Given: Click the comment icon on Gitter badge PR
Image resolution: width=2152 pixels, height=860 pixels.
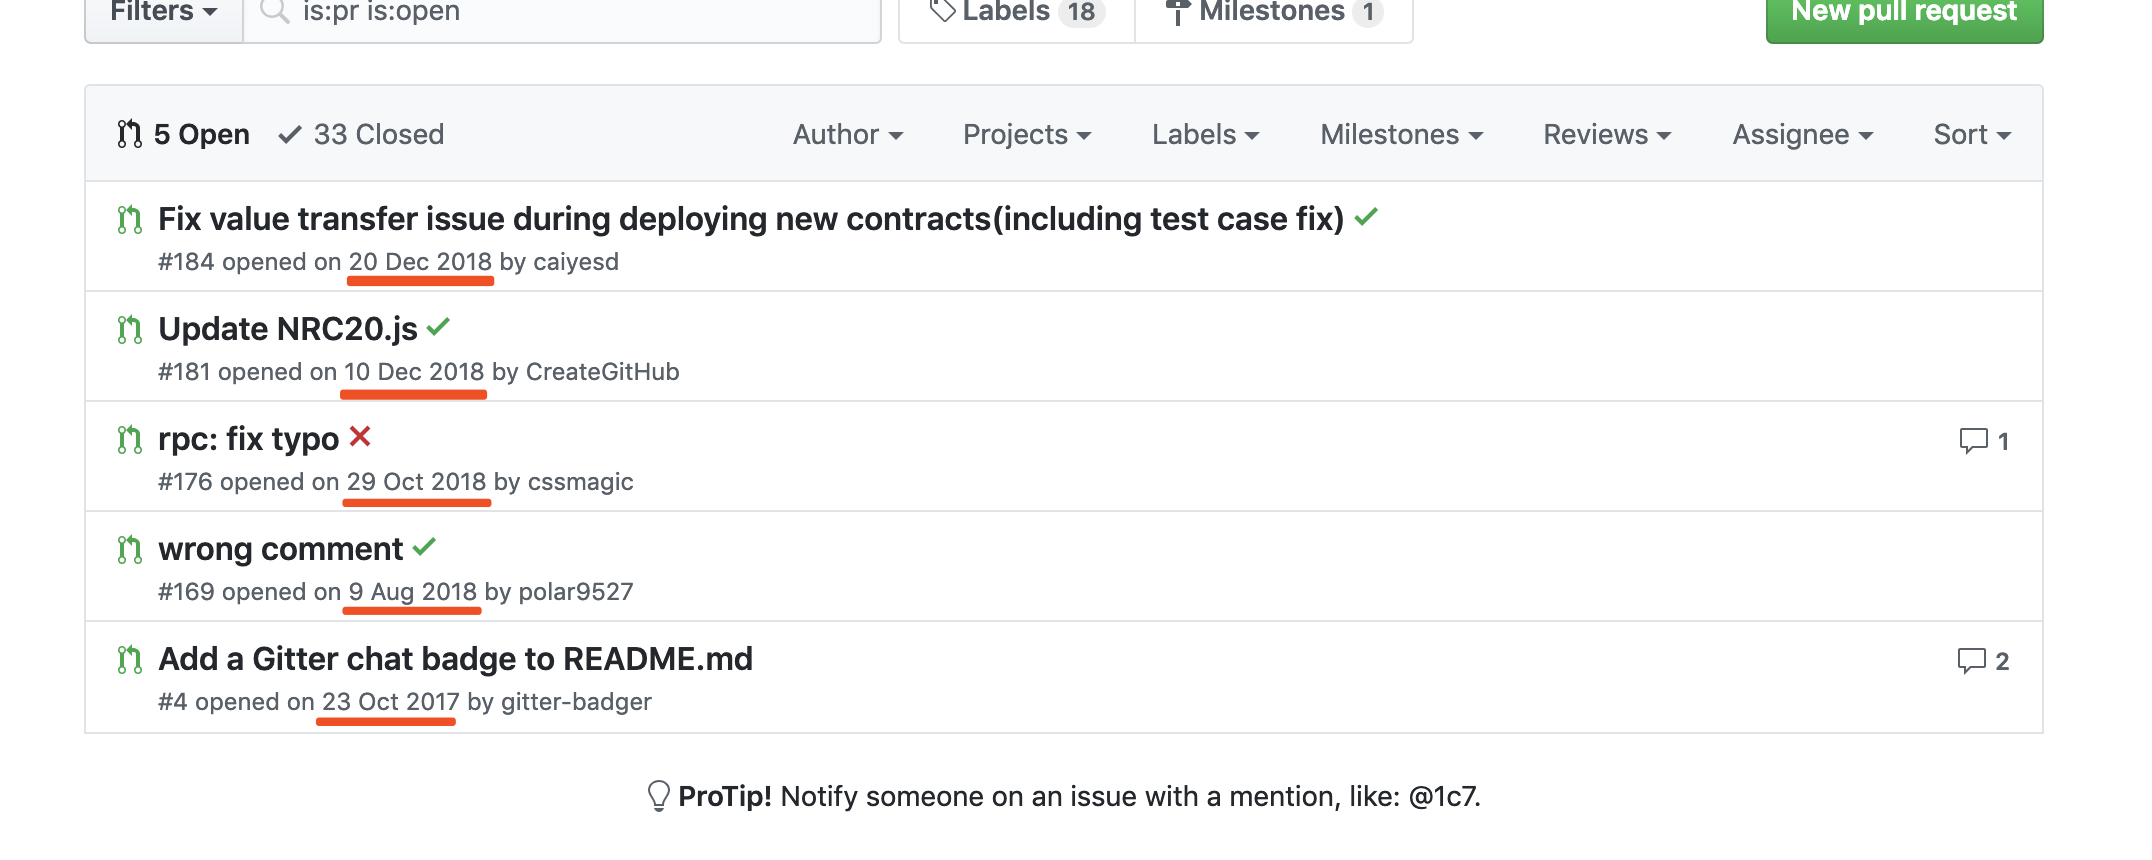Looking at the screenshot, I should coord(1971,660).
